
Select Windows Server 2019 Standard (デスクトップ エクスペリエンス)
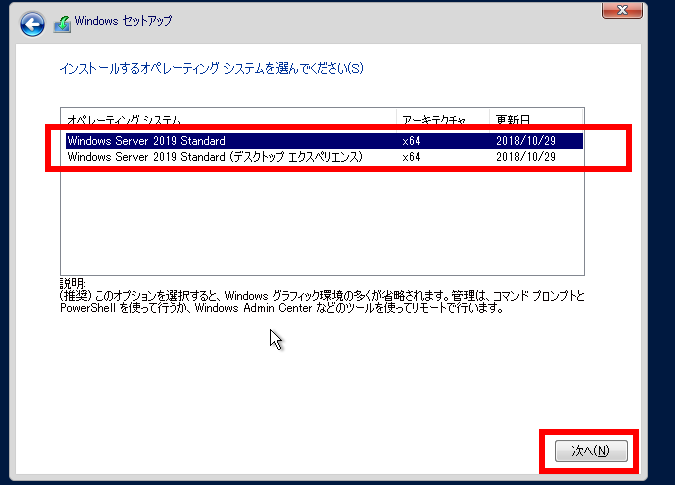click(324, 157)
